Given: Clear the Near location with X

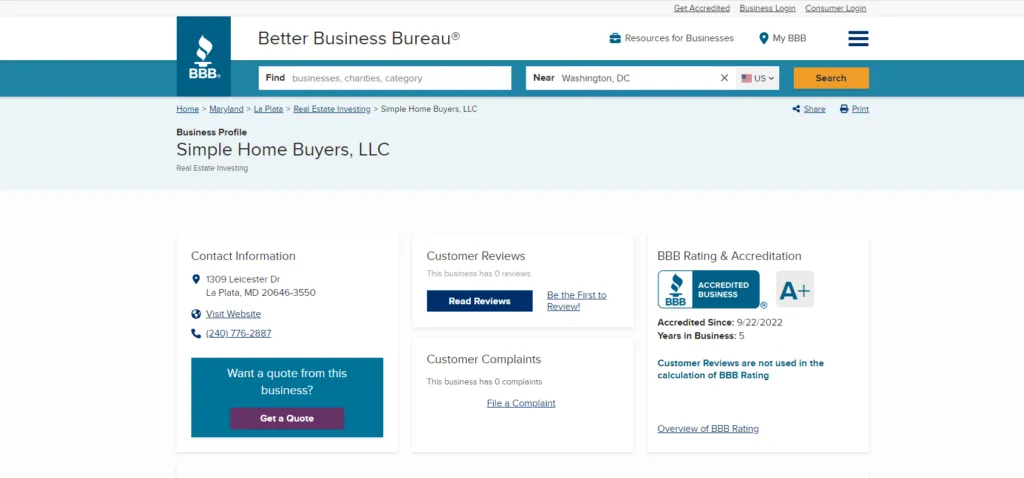Looking at the screenshot, I should coord(724,78).
